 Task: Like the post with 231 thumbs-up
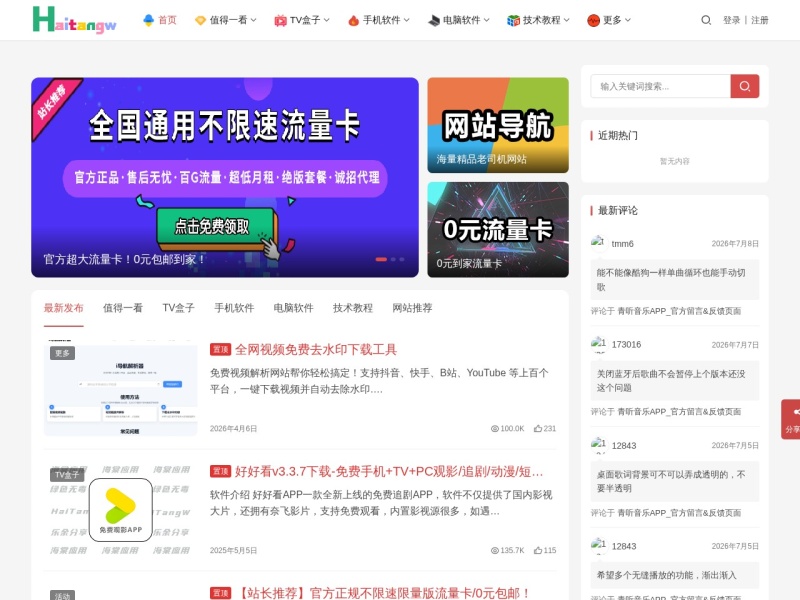[x=545, y=429]
